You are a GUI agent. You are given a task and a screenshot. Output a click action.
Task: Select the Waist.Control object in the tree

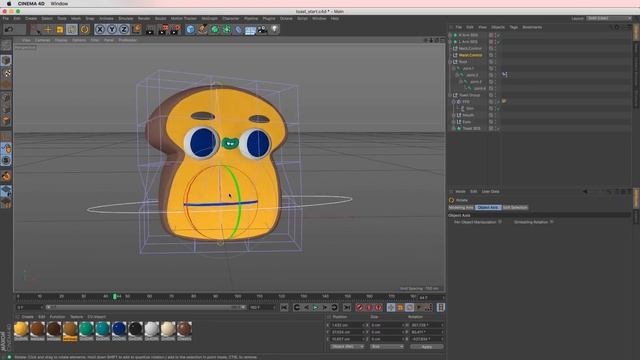(x=470, y=55)
